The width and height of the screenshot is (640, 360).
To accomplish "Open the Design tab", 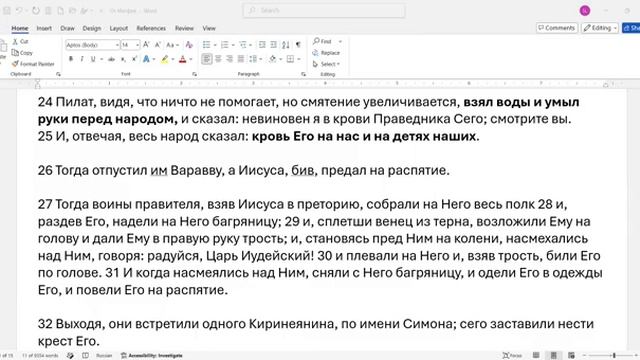I will click(x=91, y=28).
